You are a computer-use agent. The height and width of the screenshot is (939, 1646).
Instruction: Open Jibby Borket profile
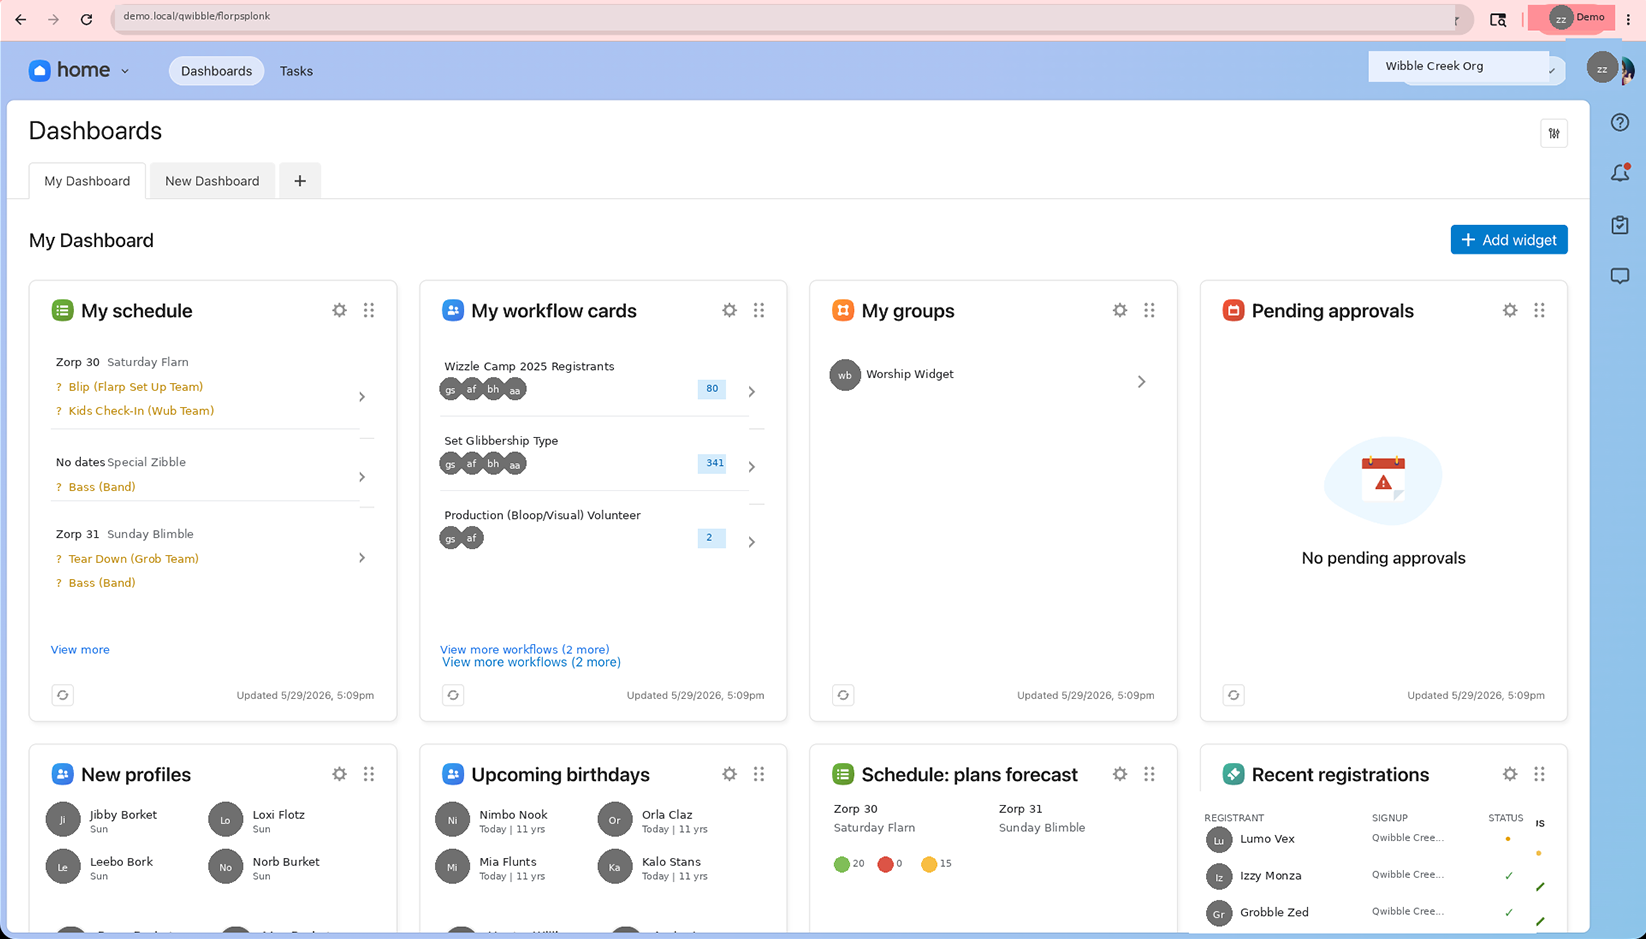[x=102, y=820]
